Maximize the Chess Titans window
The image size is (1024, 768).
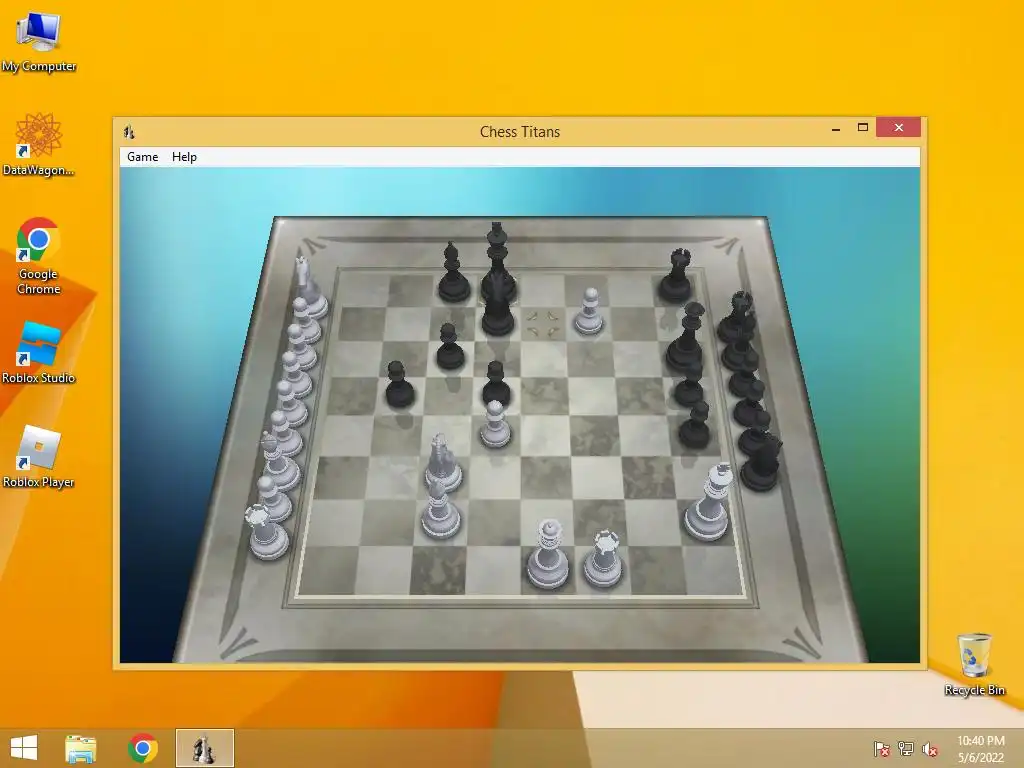click(x=863, y=127)
